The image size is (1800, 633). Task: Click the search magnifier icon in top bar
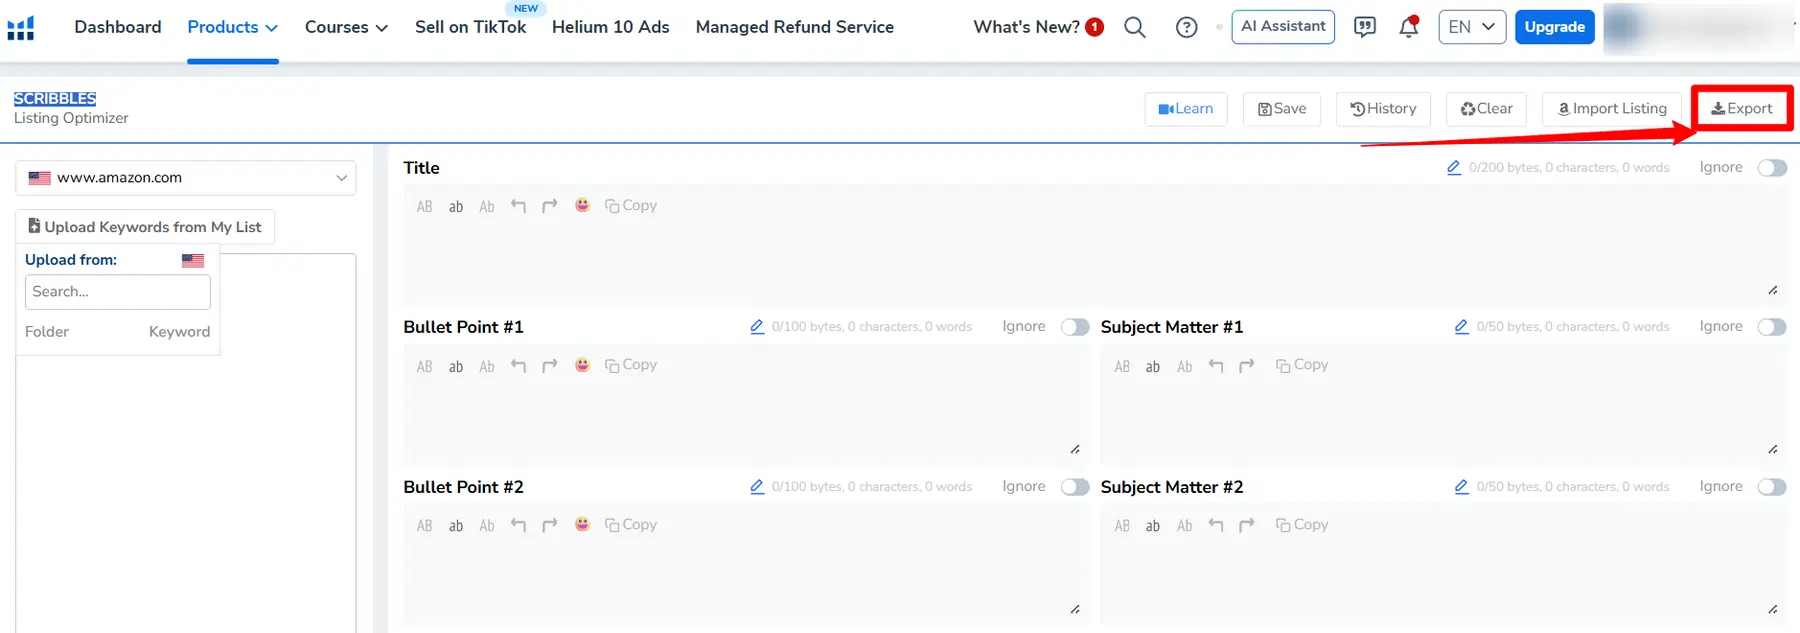[x=1134, y=27]
